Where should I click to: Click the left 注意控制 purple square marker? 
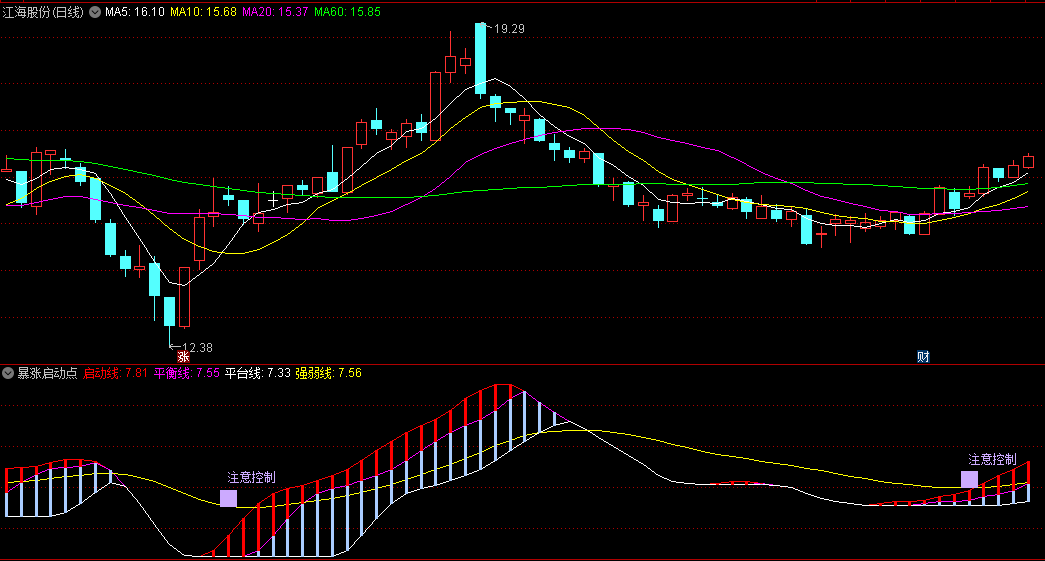[x=228, y=498]
